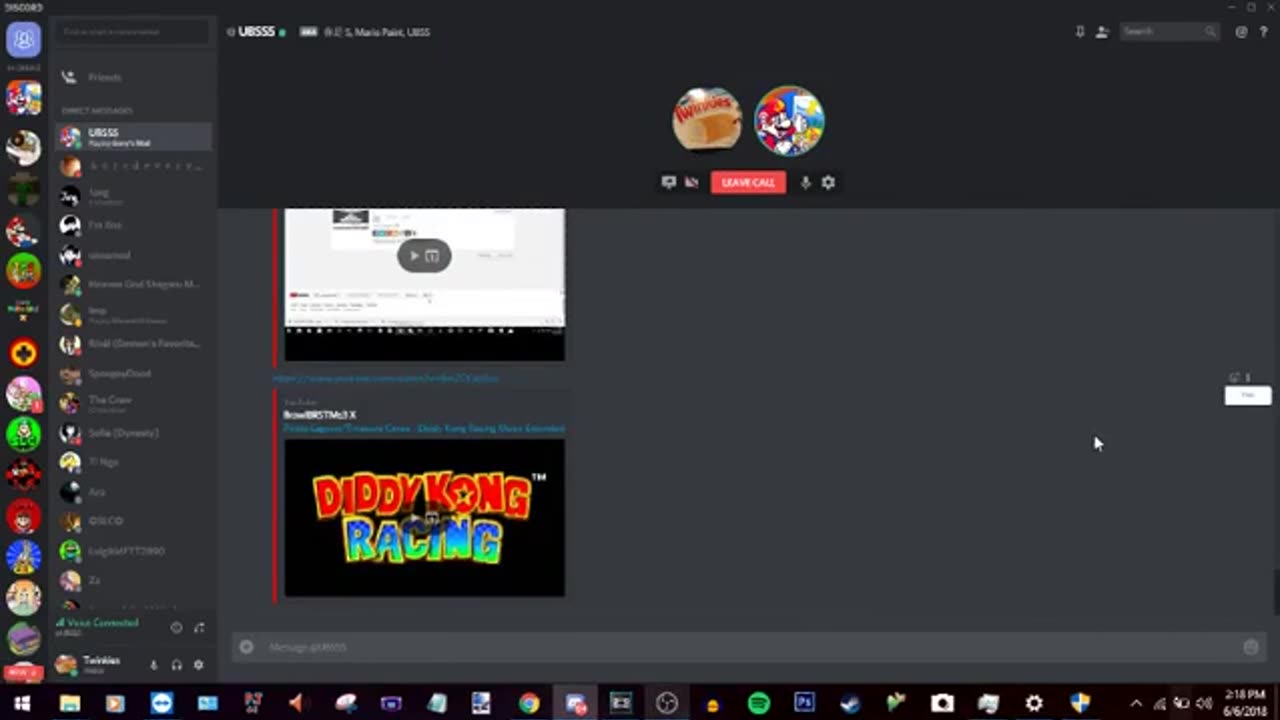Open the DM with Tang
Screen dimensions: 1280x720
coord(134,195)
